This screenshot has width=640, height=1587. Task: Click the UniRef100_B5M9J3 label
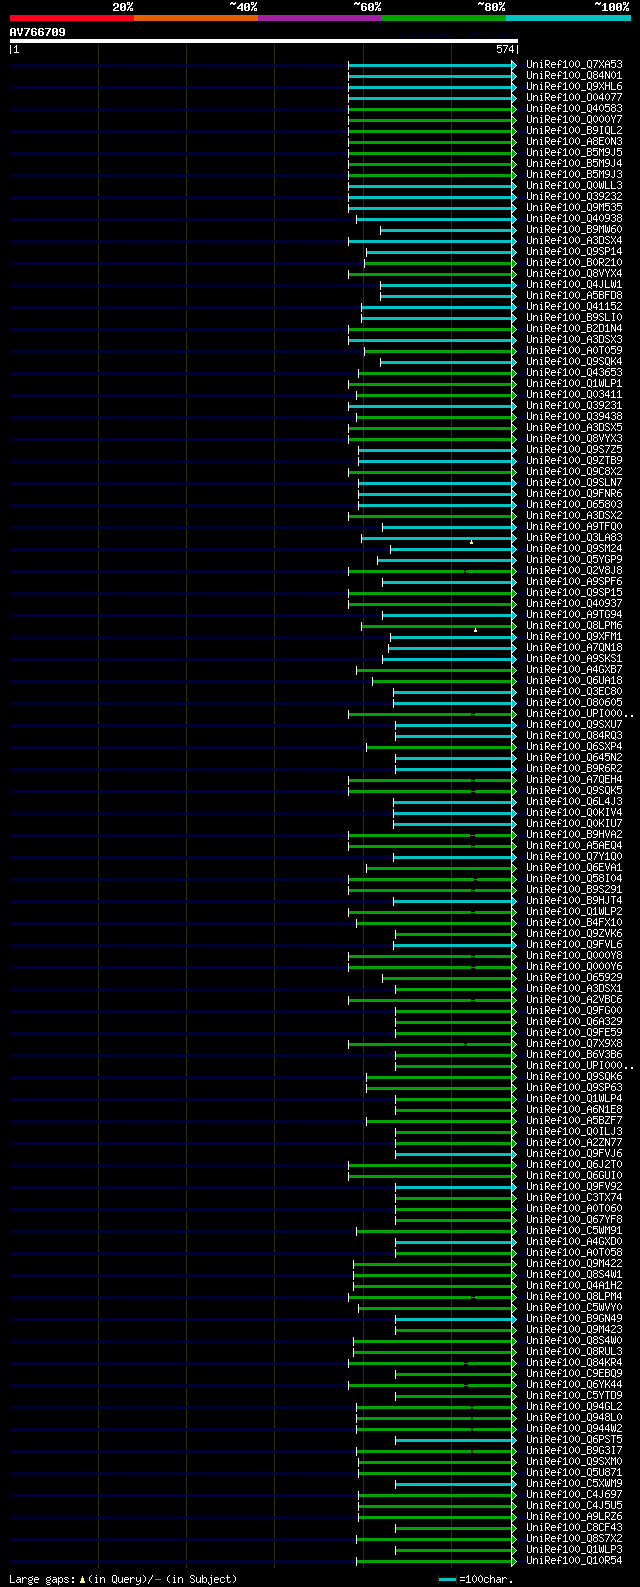tap(574, 174)
